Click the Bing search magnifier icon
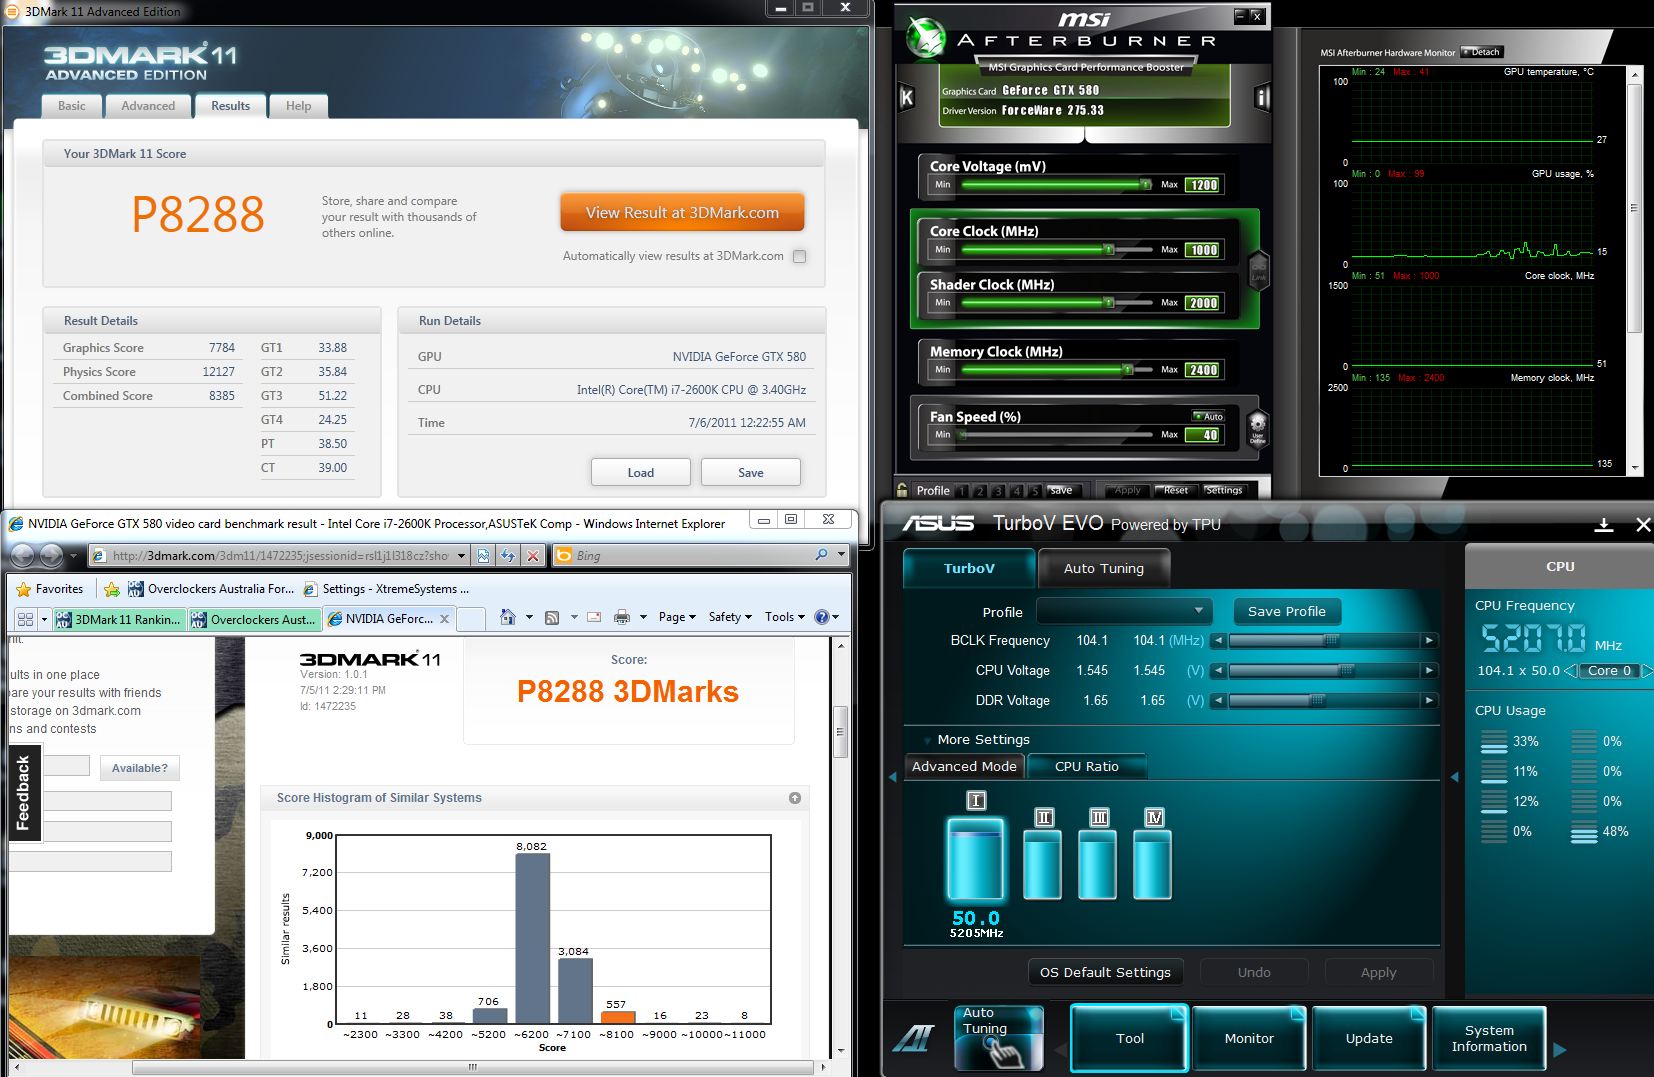Viewport: 1654px width, 1077px height. [821, 555]
